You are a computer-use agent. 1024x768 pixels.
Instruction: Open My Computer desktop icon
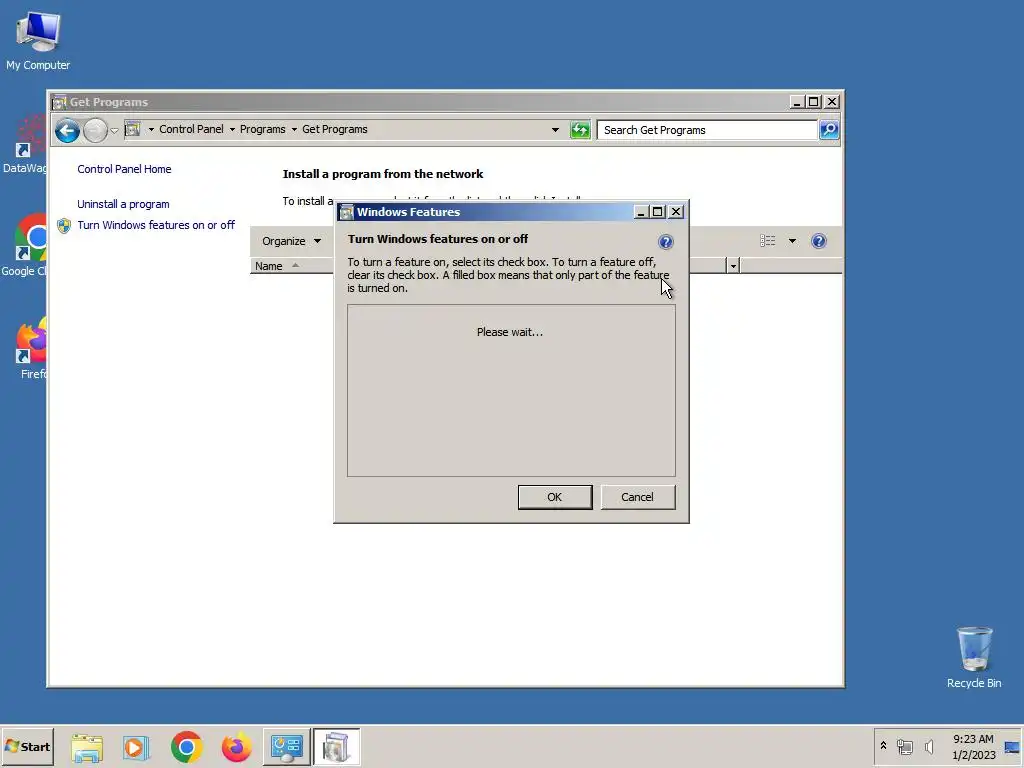click(x=38, y=40)
